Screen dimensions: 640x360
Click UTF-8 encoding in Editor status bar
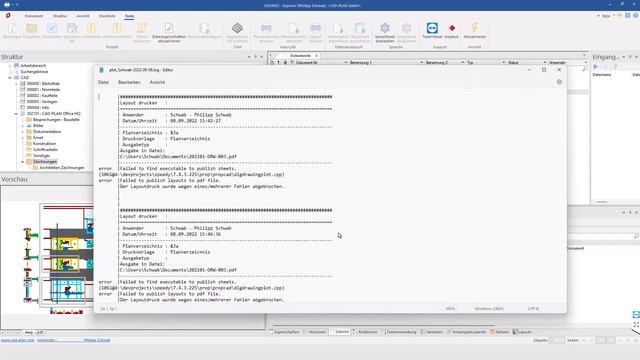coord(533,309)
